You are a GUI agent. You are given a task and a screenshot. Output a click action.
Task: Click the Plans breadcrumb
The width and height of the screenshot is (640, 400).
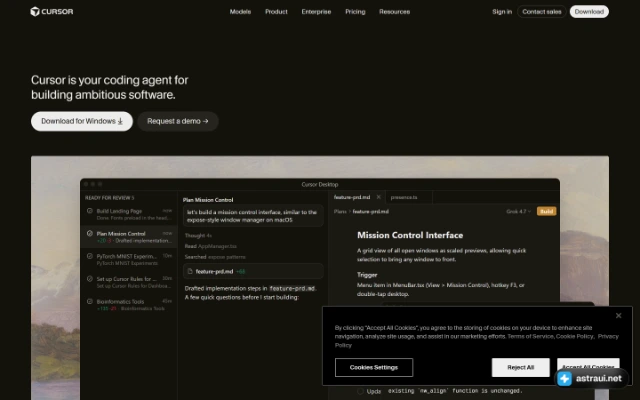tap(340, 211)
